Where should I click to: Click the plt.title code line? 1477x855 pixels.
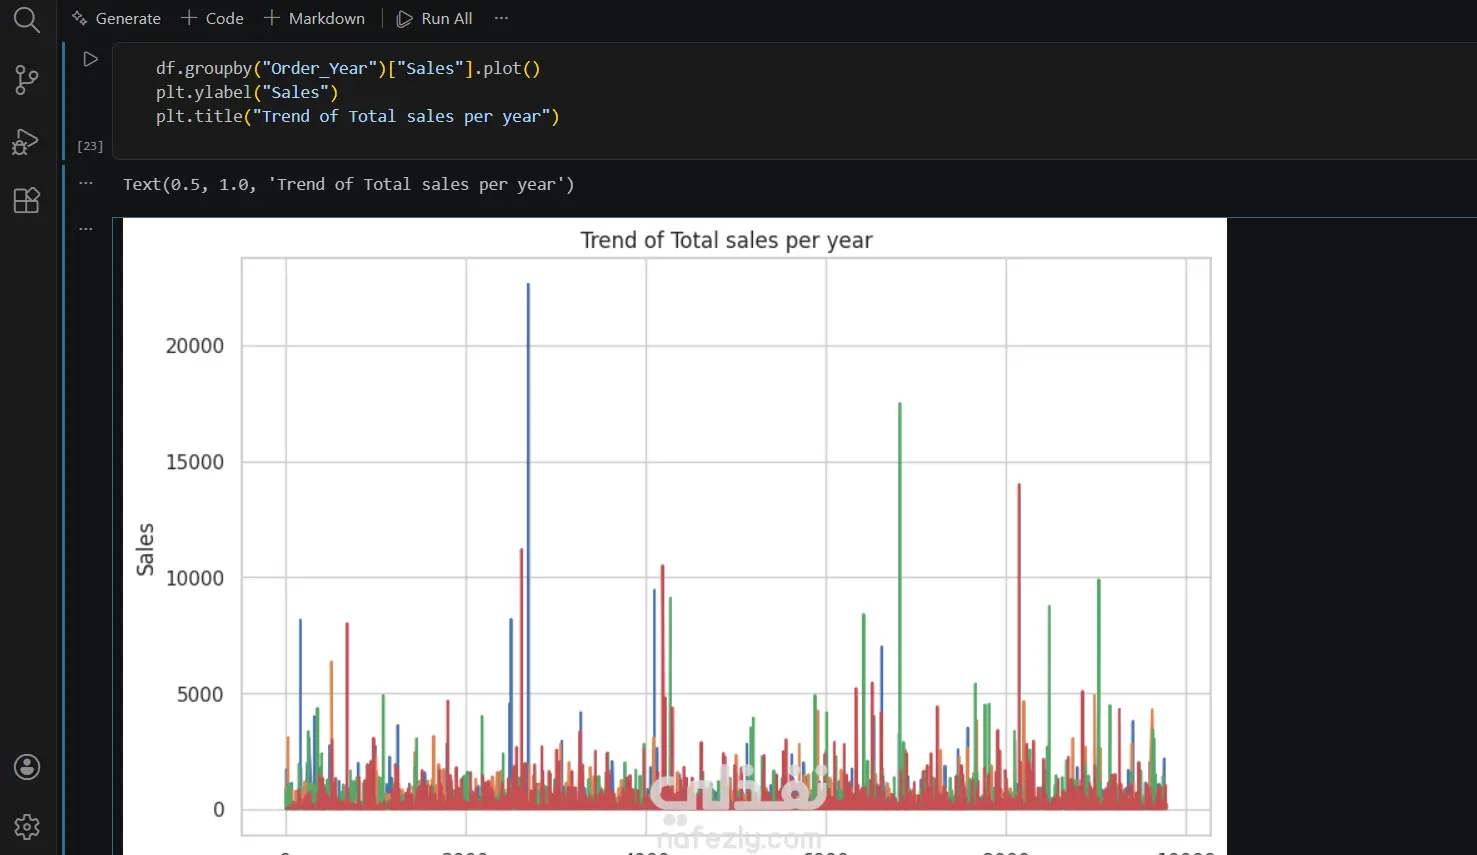tap(357, 116)
